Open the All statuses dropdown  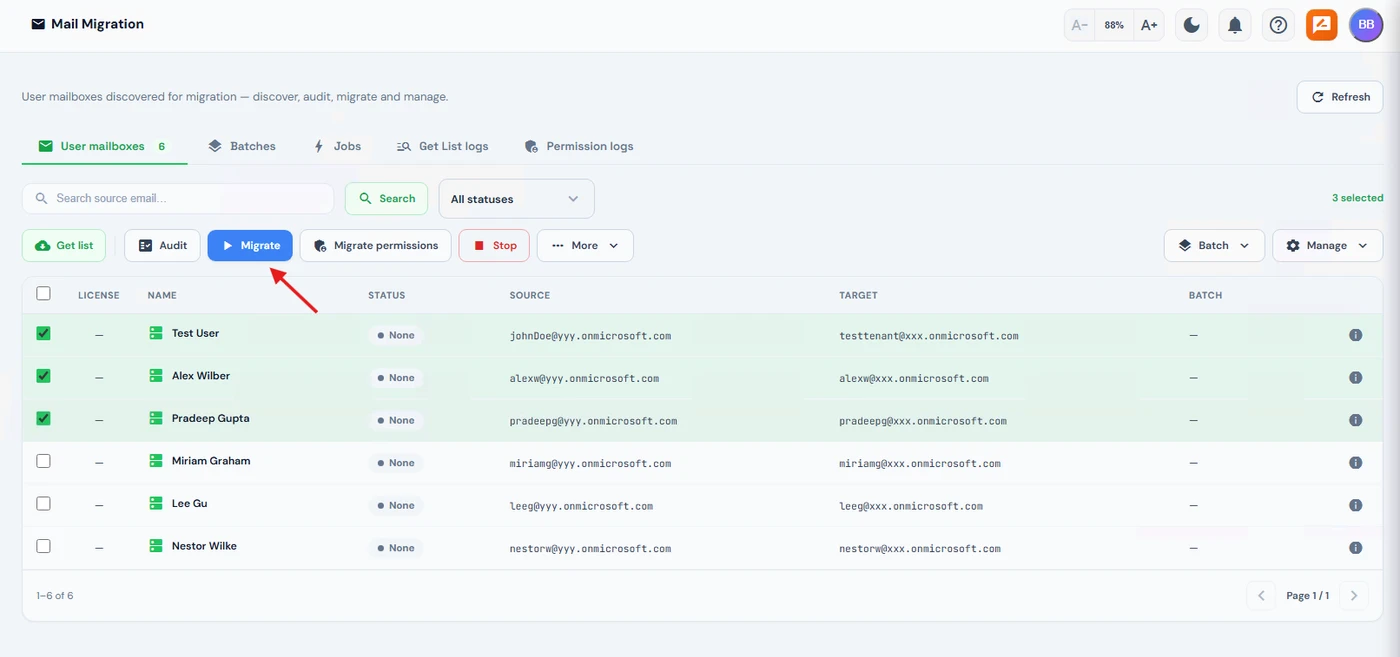pyautogui.click(x=516, y=199)
